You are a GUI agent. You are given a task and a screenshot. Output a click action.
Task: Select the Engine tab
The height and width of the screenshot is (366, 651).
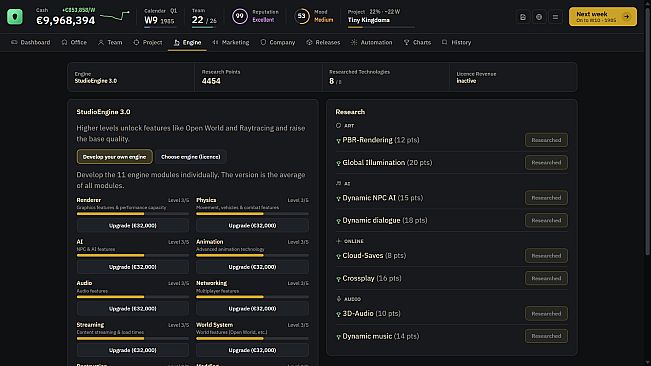187,42
